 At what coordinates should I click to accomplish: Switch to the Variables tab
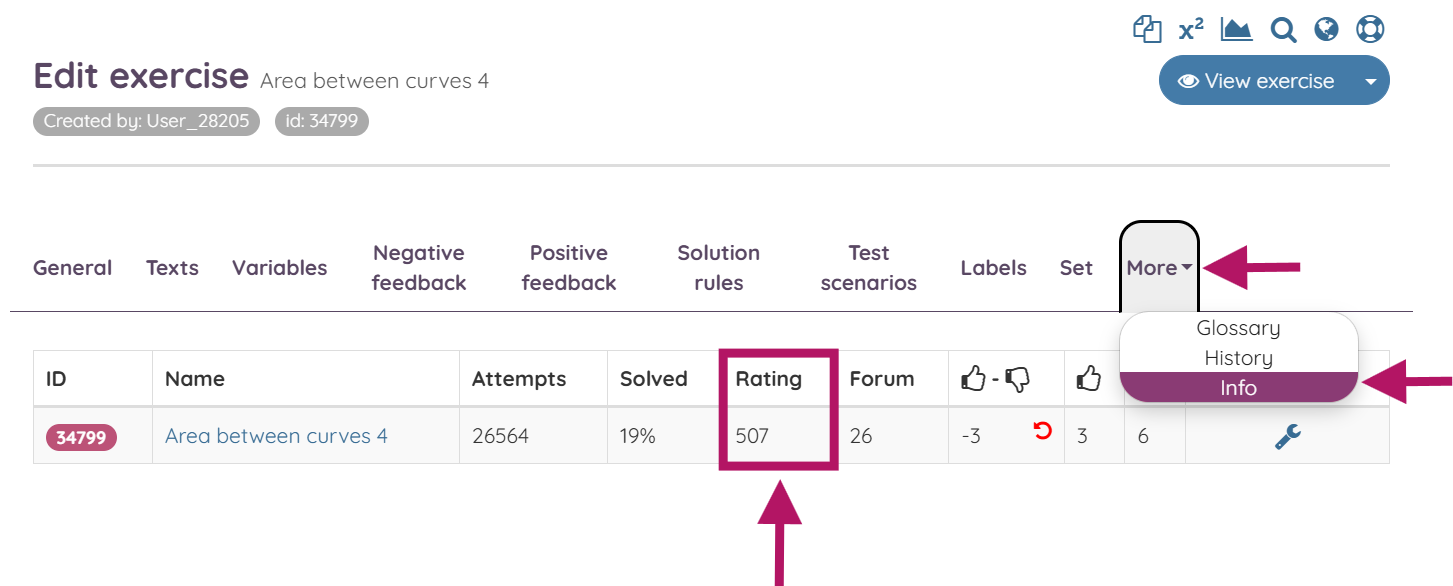[x=279, y=267]
